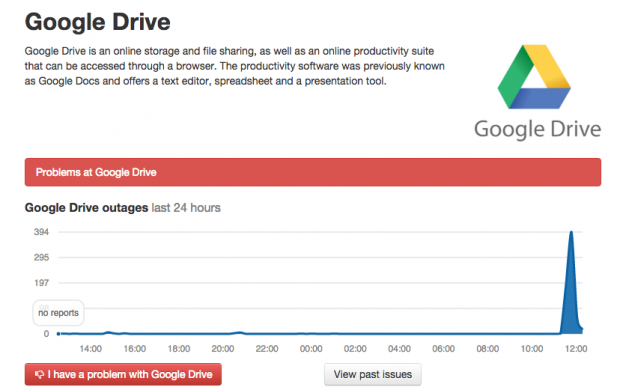Click the 00:00 time axis label
This screenshot has height=390, width=620.
[311, 349]
